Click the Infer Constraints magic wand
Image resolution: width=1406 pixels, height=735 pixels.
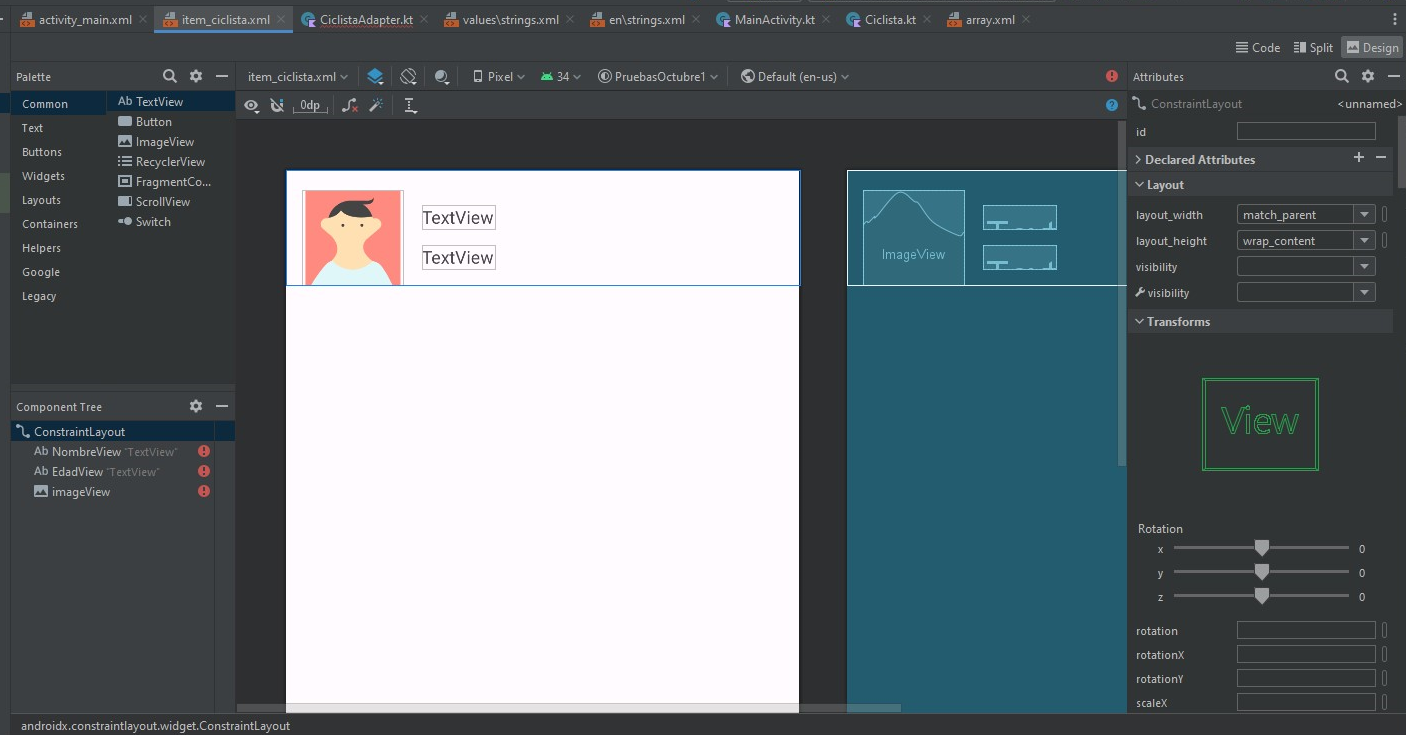[376, 105]
